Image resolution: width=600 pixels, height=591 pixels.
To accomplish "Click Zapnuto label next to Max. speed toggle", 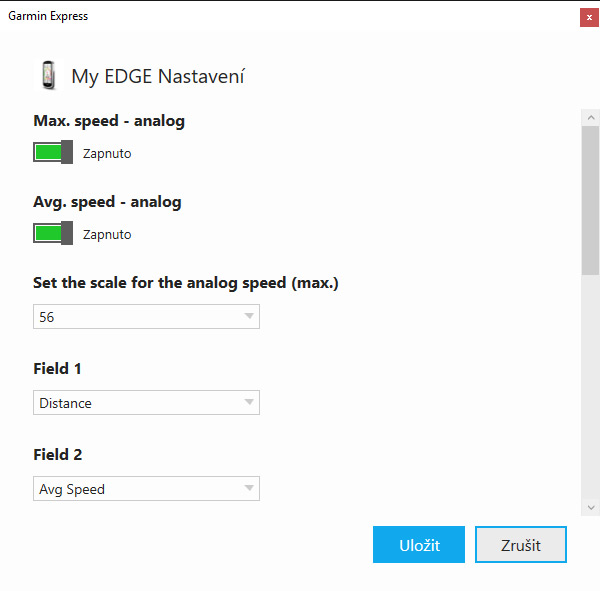I will [x=107, y=153].
